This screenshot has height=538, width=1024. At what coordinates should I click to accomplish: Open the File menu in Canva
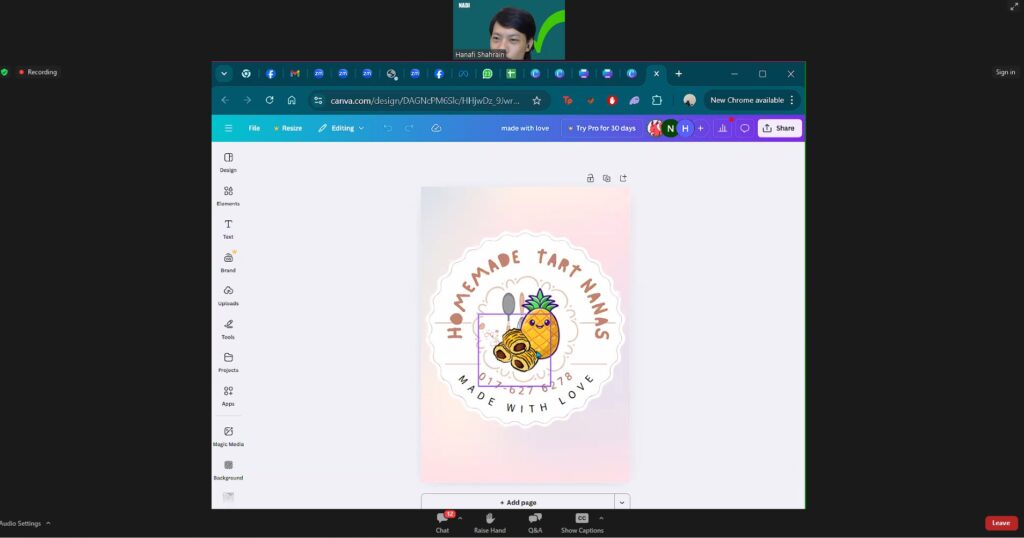[254, 128]
